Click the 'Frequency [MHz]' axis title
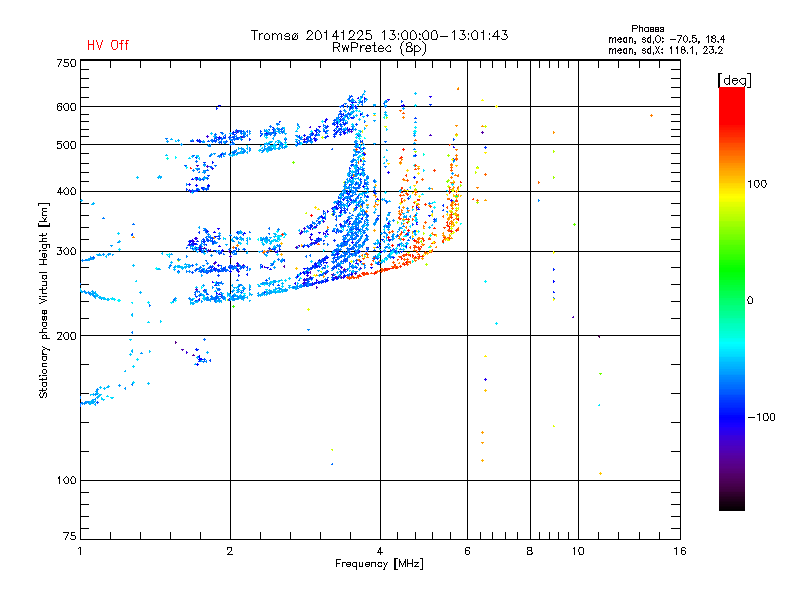 [379, 564]
